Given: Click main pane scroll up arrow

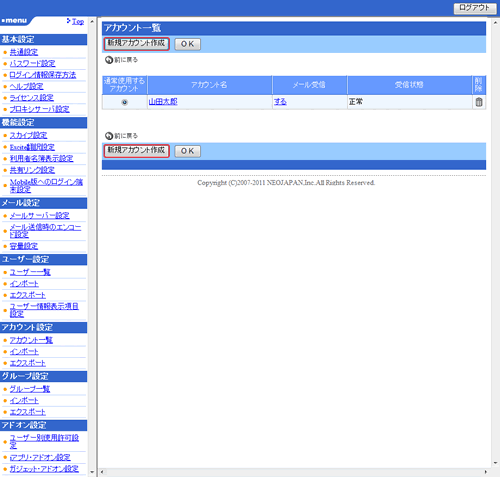Looking at the screenshot, I should click(495, 23).
